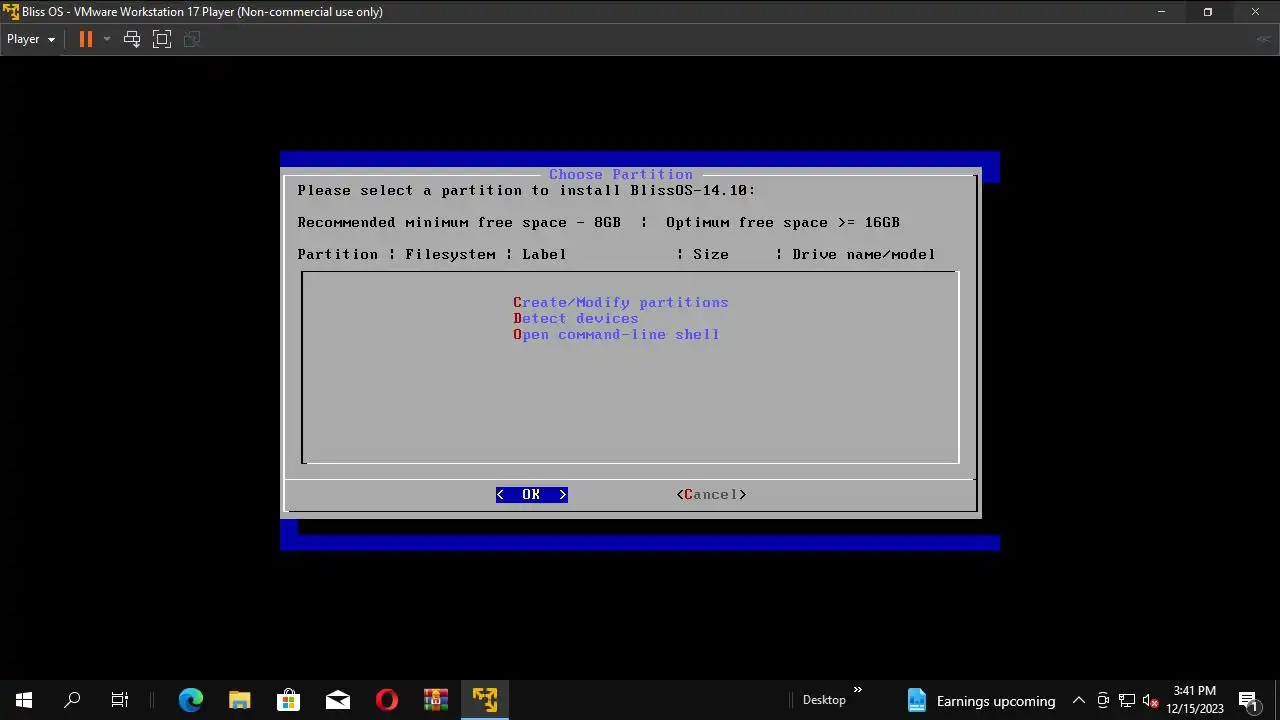1280x720 pixels.
Task: Open the clock and date flyout
Action: tap(1195, 700)
